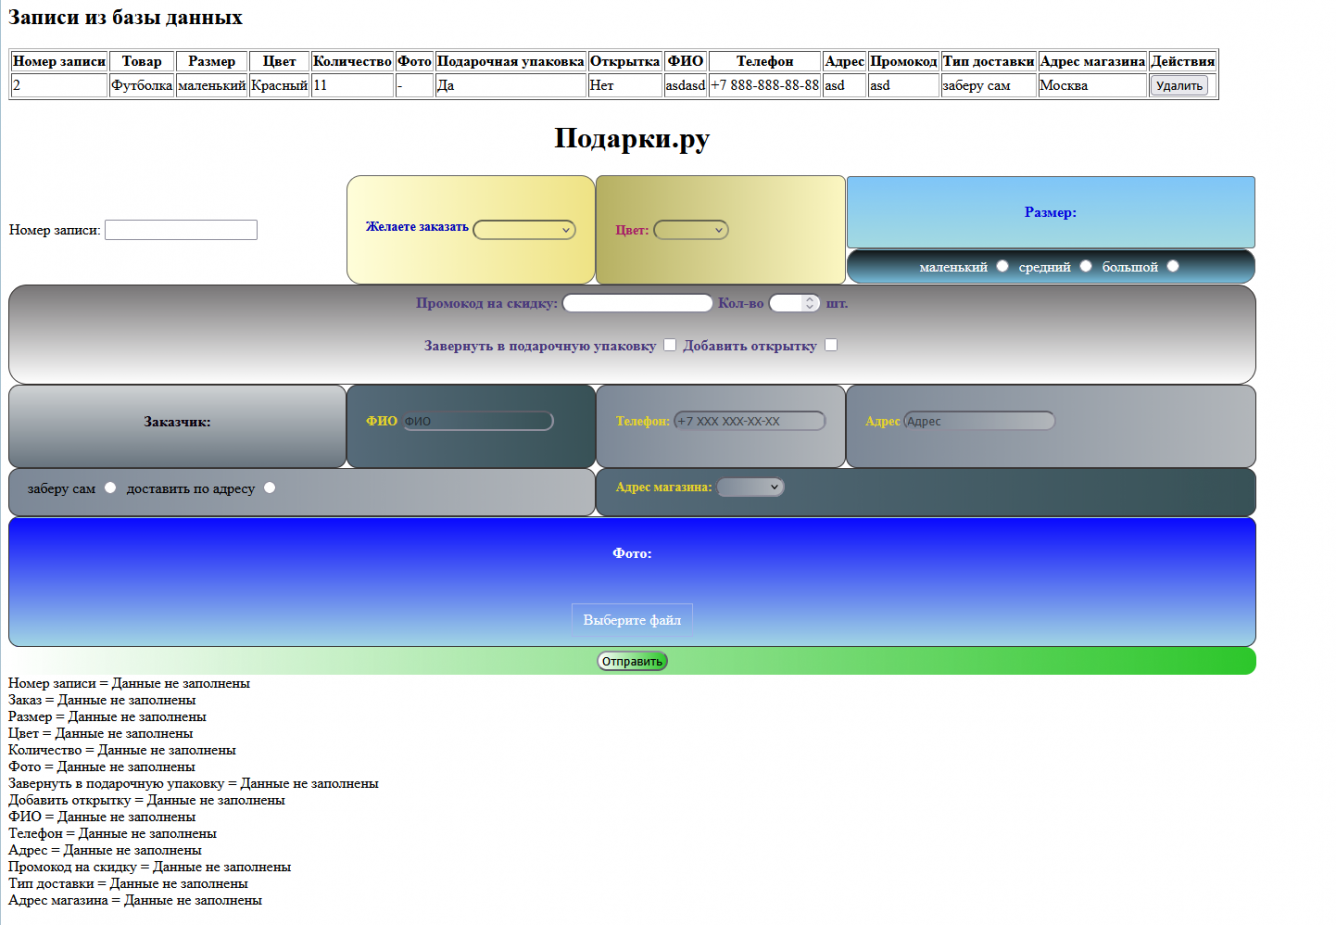Click the Промокод на скидку input field

click(637, 303)
